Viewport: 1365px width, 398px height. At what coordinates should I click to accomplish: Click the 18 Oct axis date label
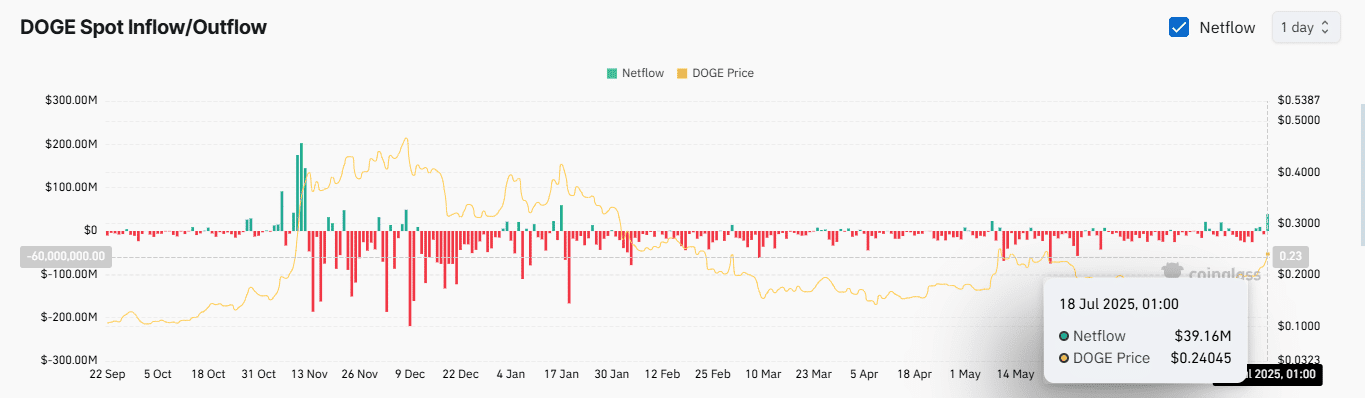[x=208, y=374]
